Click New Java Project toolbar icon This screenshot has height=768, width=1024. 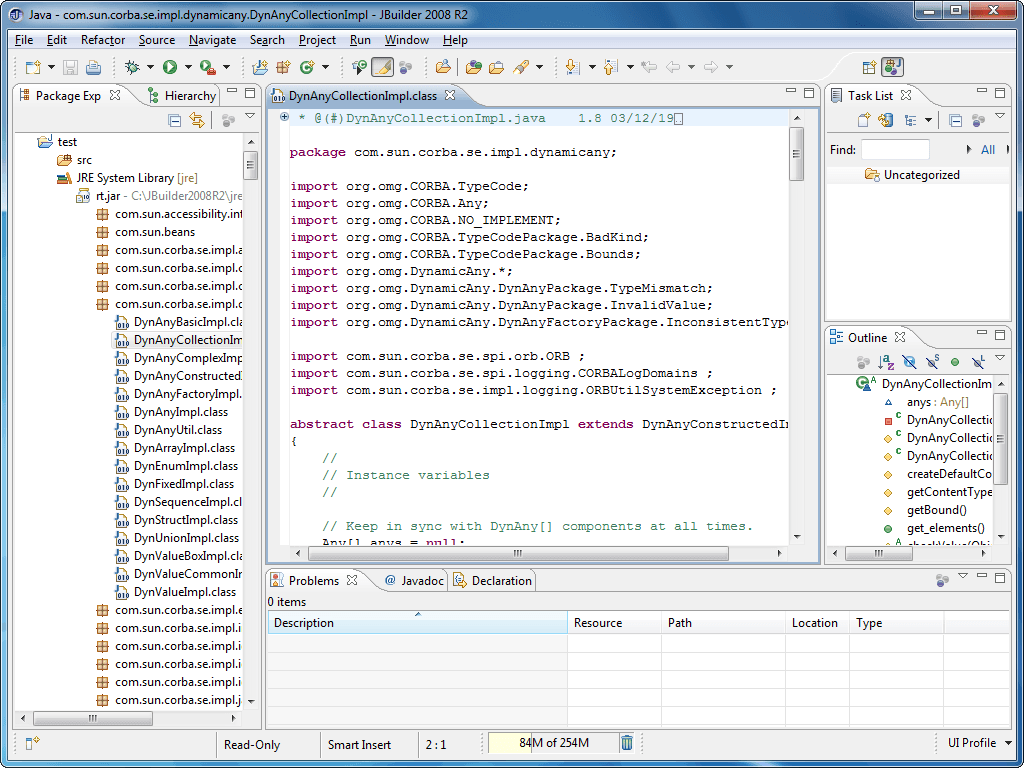(260, 67)
